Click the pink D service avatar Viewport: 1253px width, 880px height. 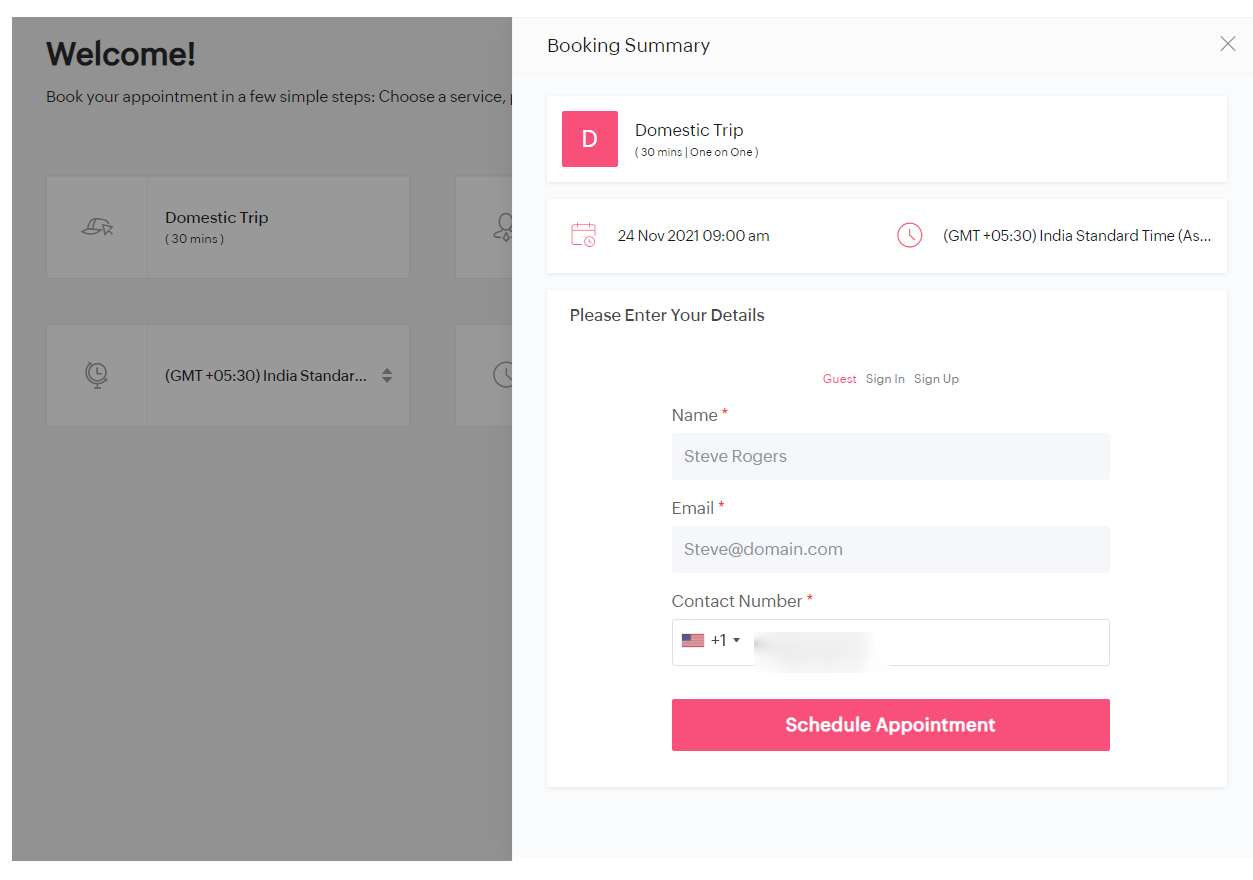[589, 139]
